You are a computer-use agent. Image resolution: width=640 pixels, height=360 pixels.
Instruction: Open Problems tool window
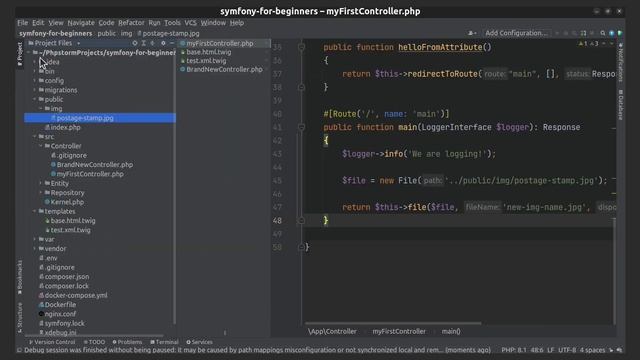click(127, 342)
